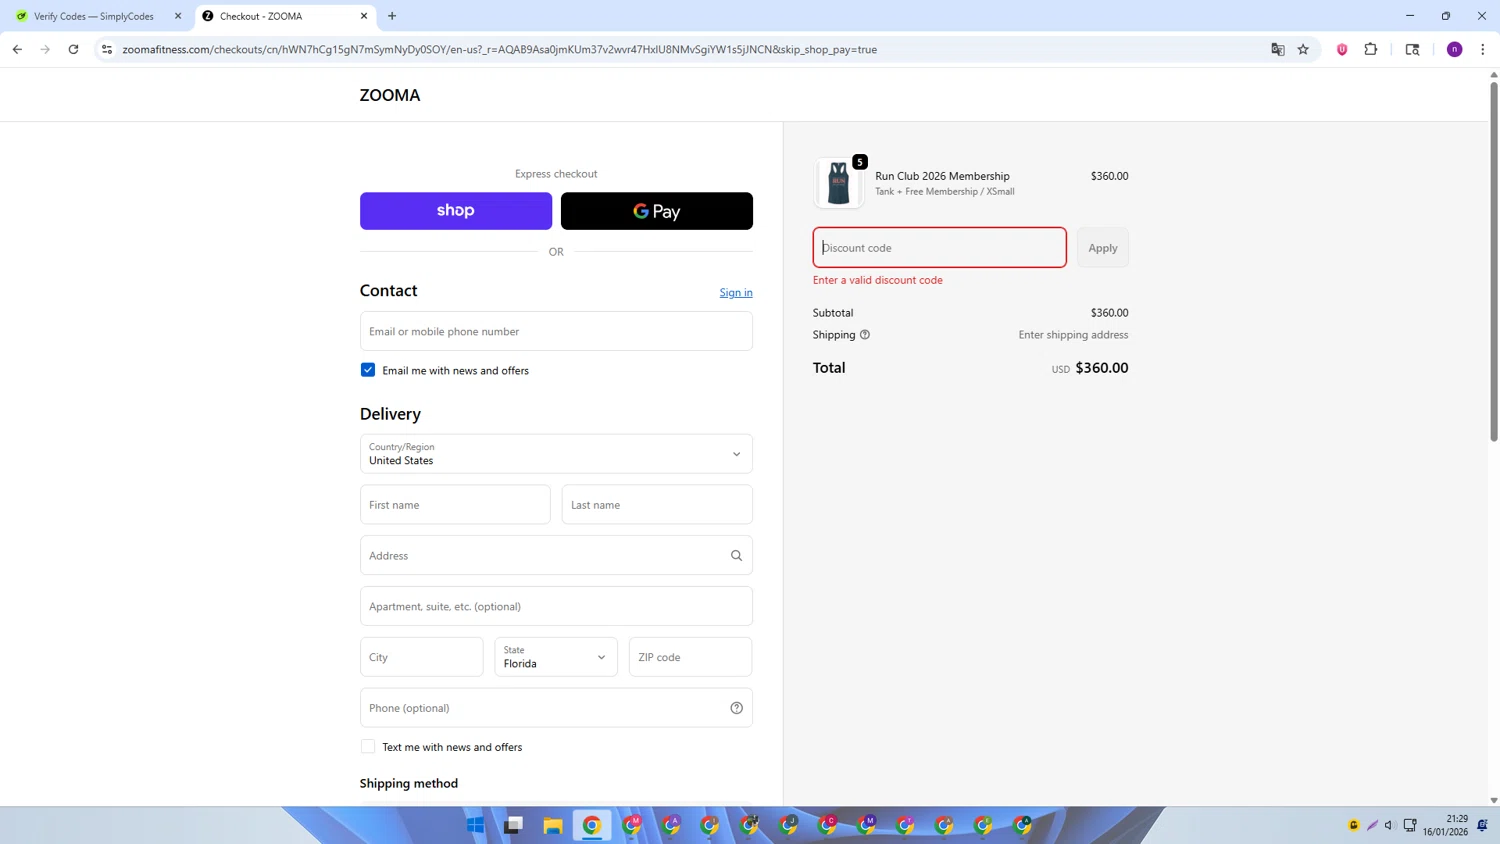Open Task View from the taskbar
Viewport: 1500px width, 844px height.
tap(514, 825)
